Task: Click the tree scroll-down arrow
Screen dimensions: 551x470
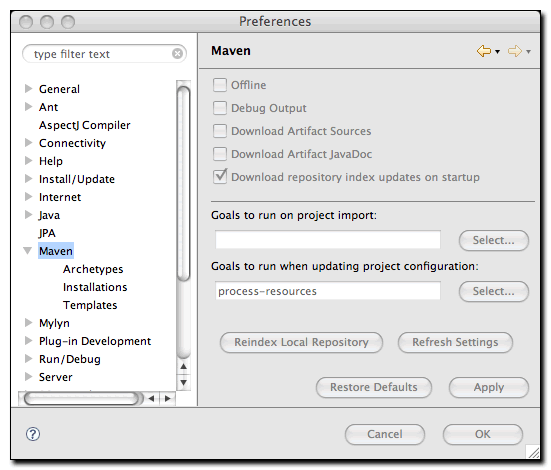Action: click(x=183, y=382)
